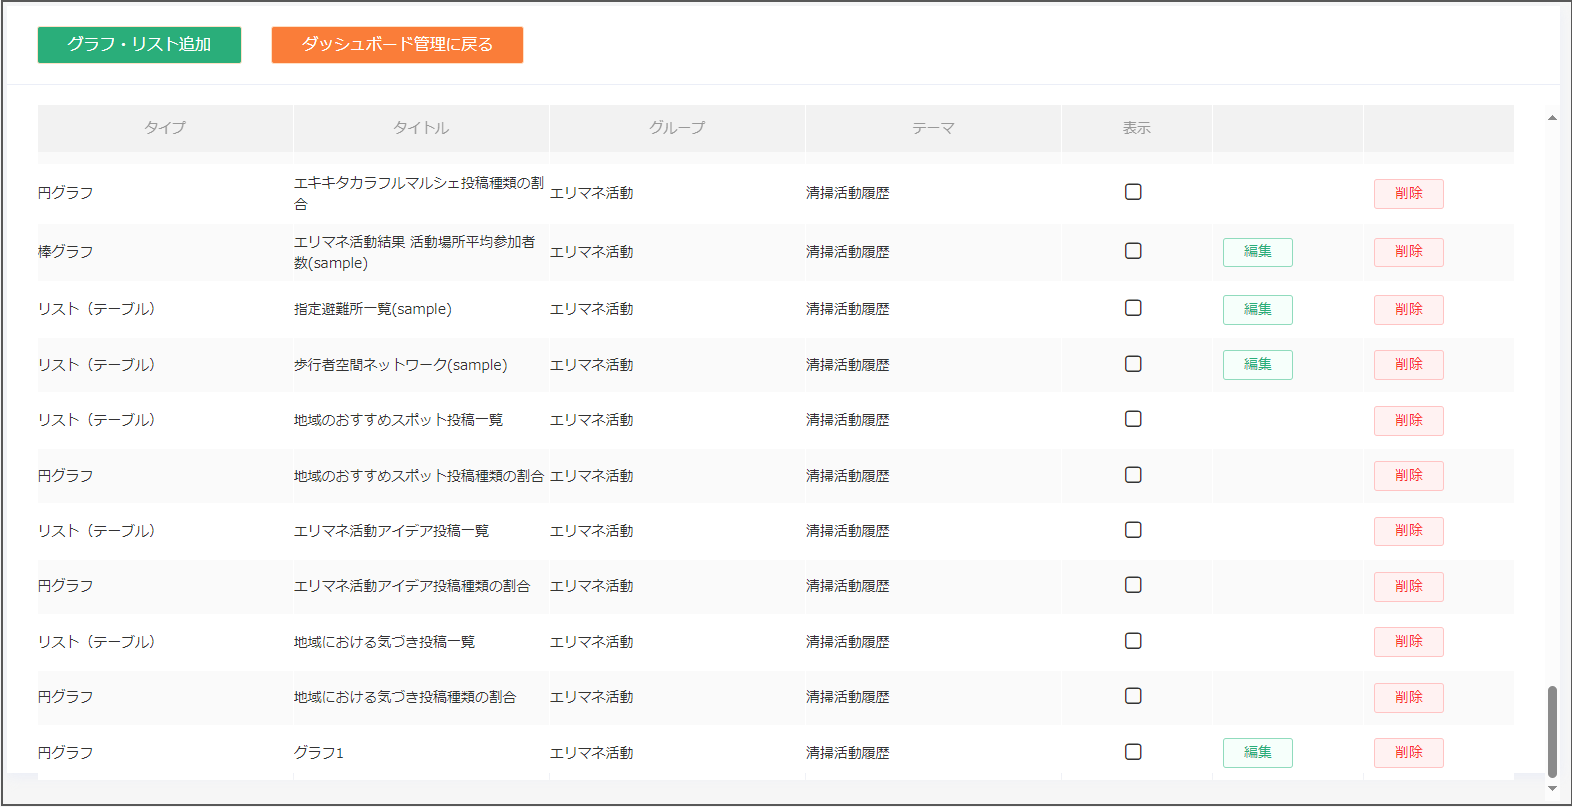
Task: Click the テーマ column header
Action: click(x=933, y=128)
